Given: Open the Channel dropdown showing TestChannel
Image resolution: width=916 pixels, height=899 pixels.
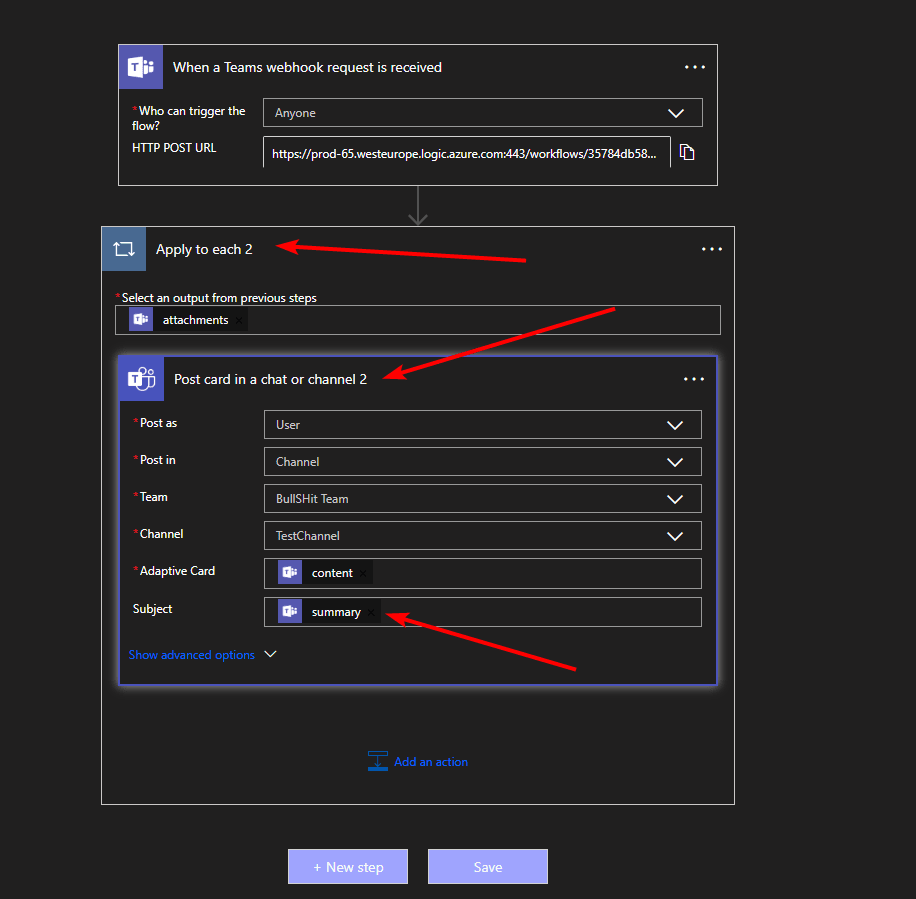Looking at the screenshot, I should 483,536.
